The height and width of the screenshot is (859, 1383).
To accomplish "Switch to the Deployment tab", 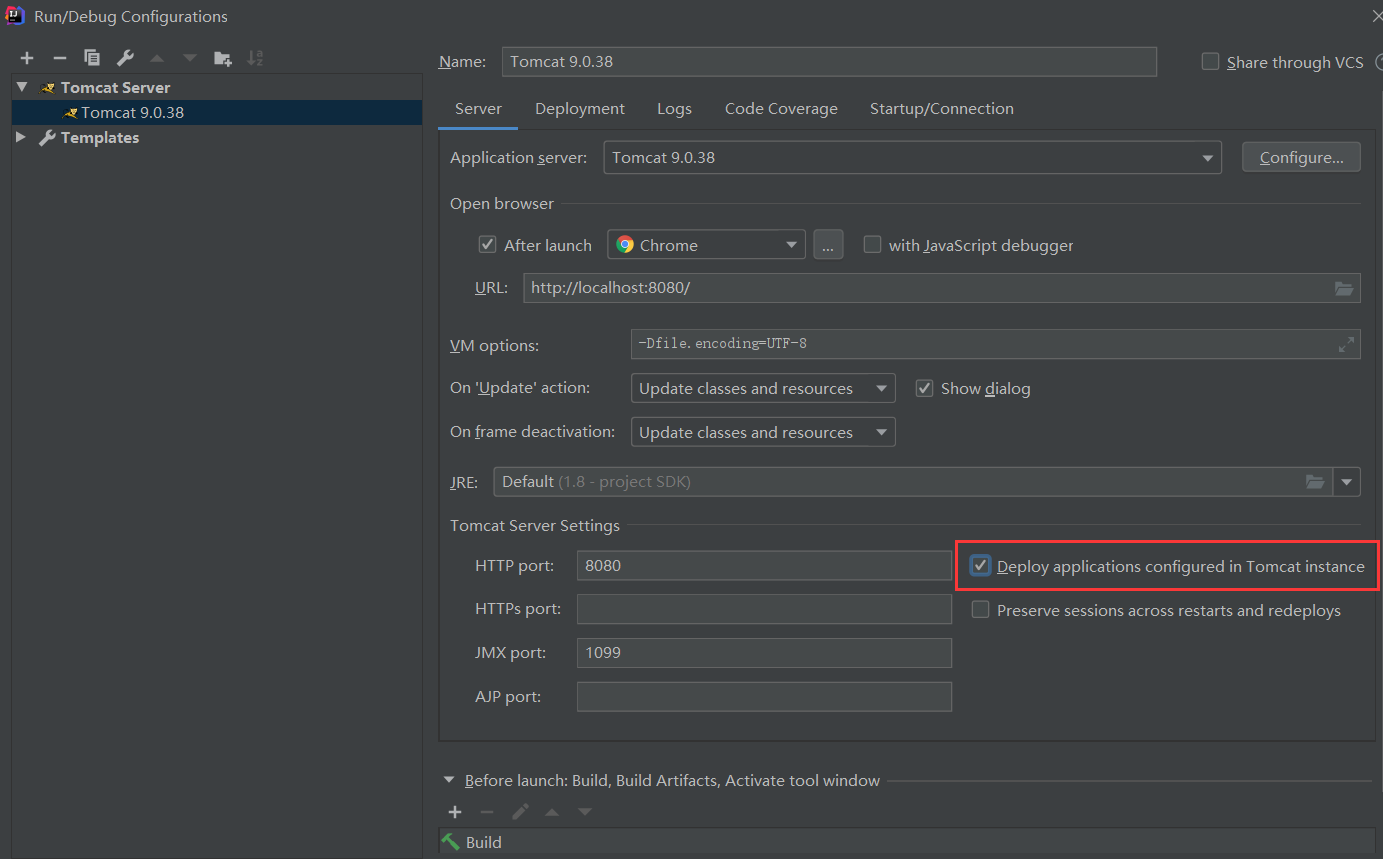I will pyautogui.click(x=580, y=109).
